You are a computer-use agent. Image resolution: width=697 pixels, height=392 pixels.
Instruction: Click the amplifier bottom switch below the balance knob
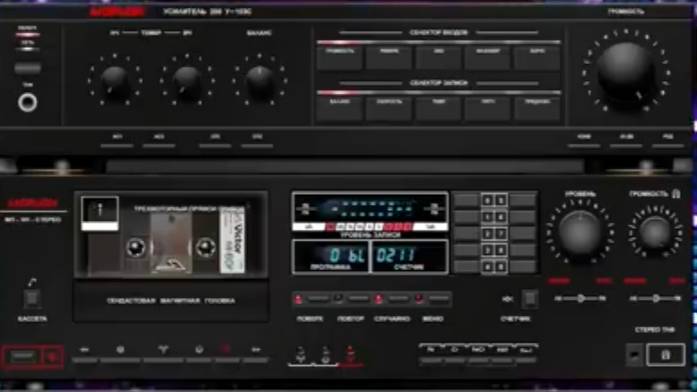click(x=257, y=145)
